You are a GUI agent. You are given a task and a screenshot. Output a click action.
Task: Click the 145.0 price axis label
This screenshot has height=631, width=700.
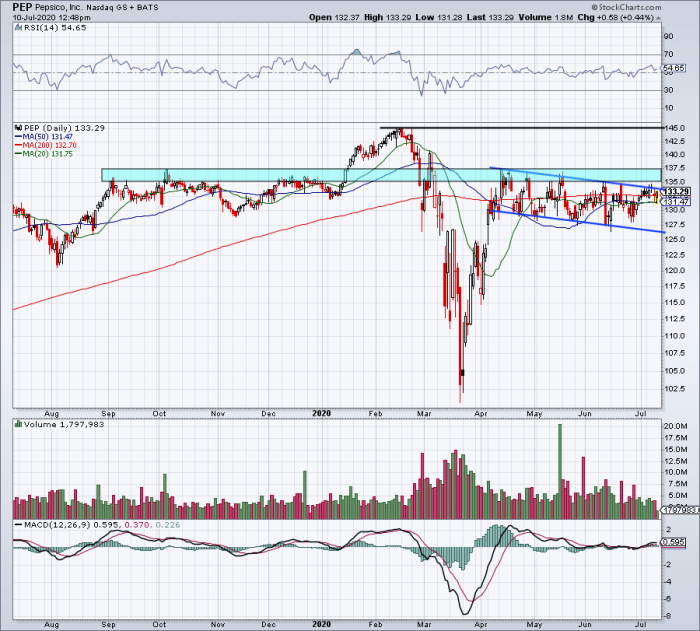point(675,128)
